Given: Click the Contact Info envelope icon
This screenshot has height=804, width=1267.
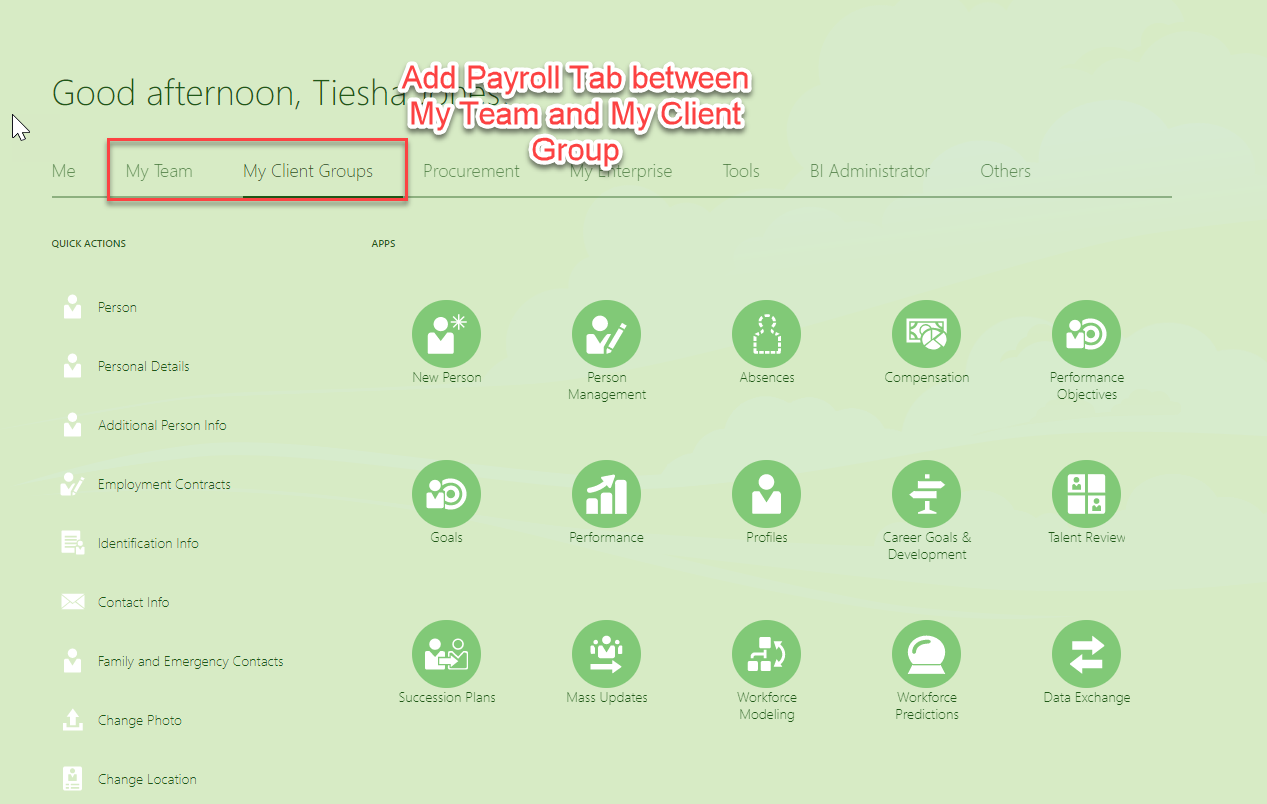Looking at the screenshot, I should coord(72,602).
